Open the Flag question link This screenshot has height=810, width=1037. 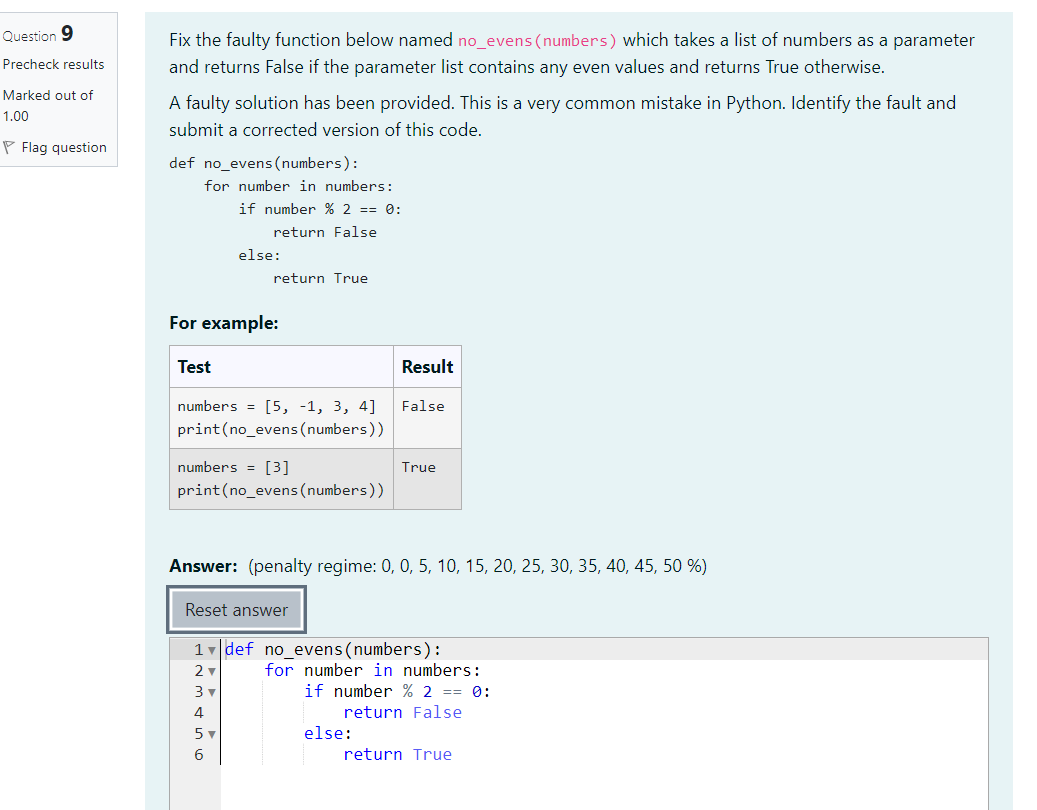click(63, 147)
